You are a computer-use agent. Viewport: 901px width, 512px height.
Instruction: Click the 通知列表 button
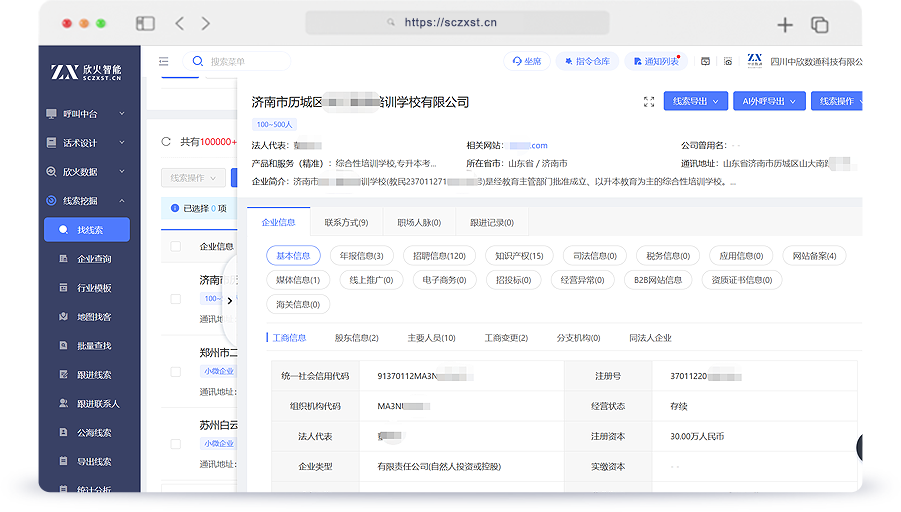coord(656,61)
